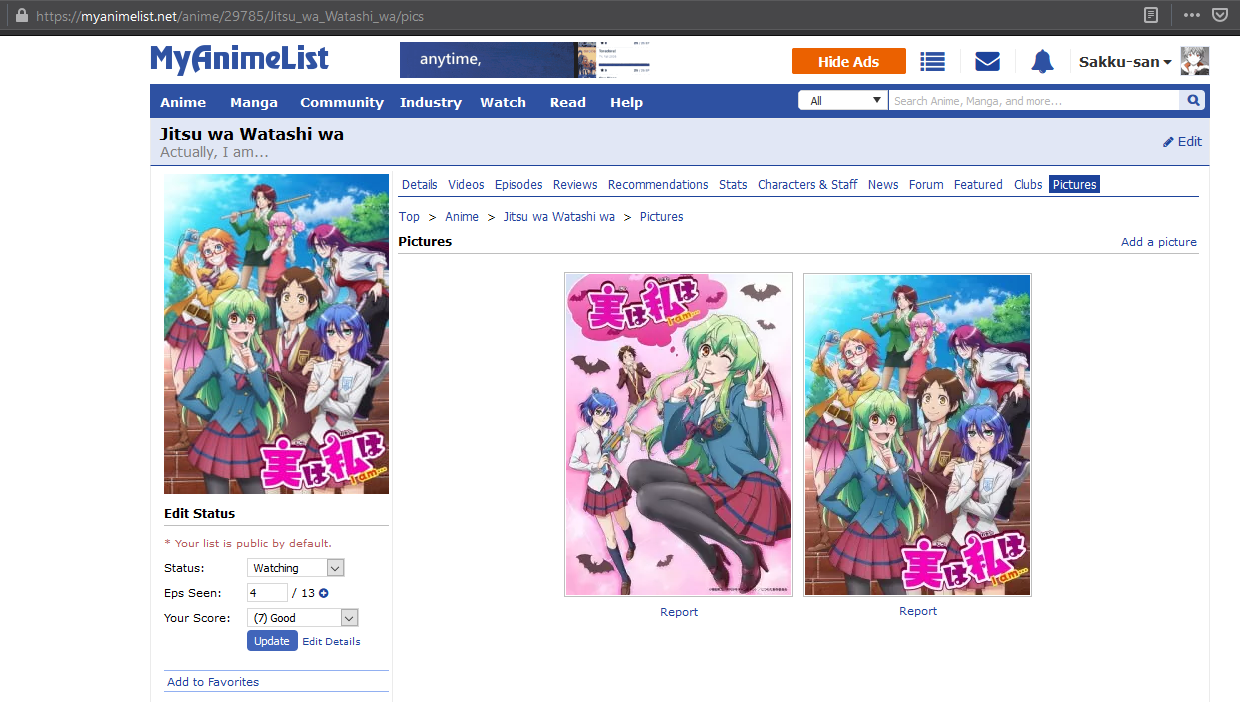Open the Status 'Watching' dropdown

pyautogui.click(x=296, y=568)
